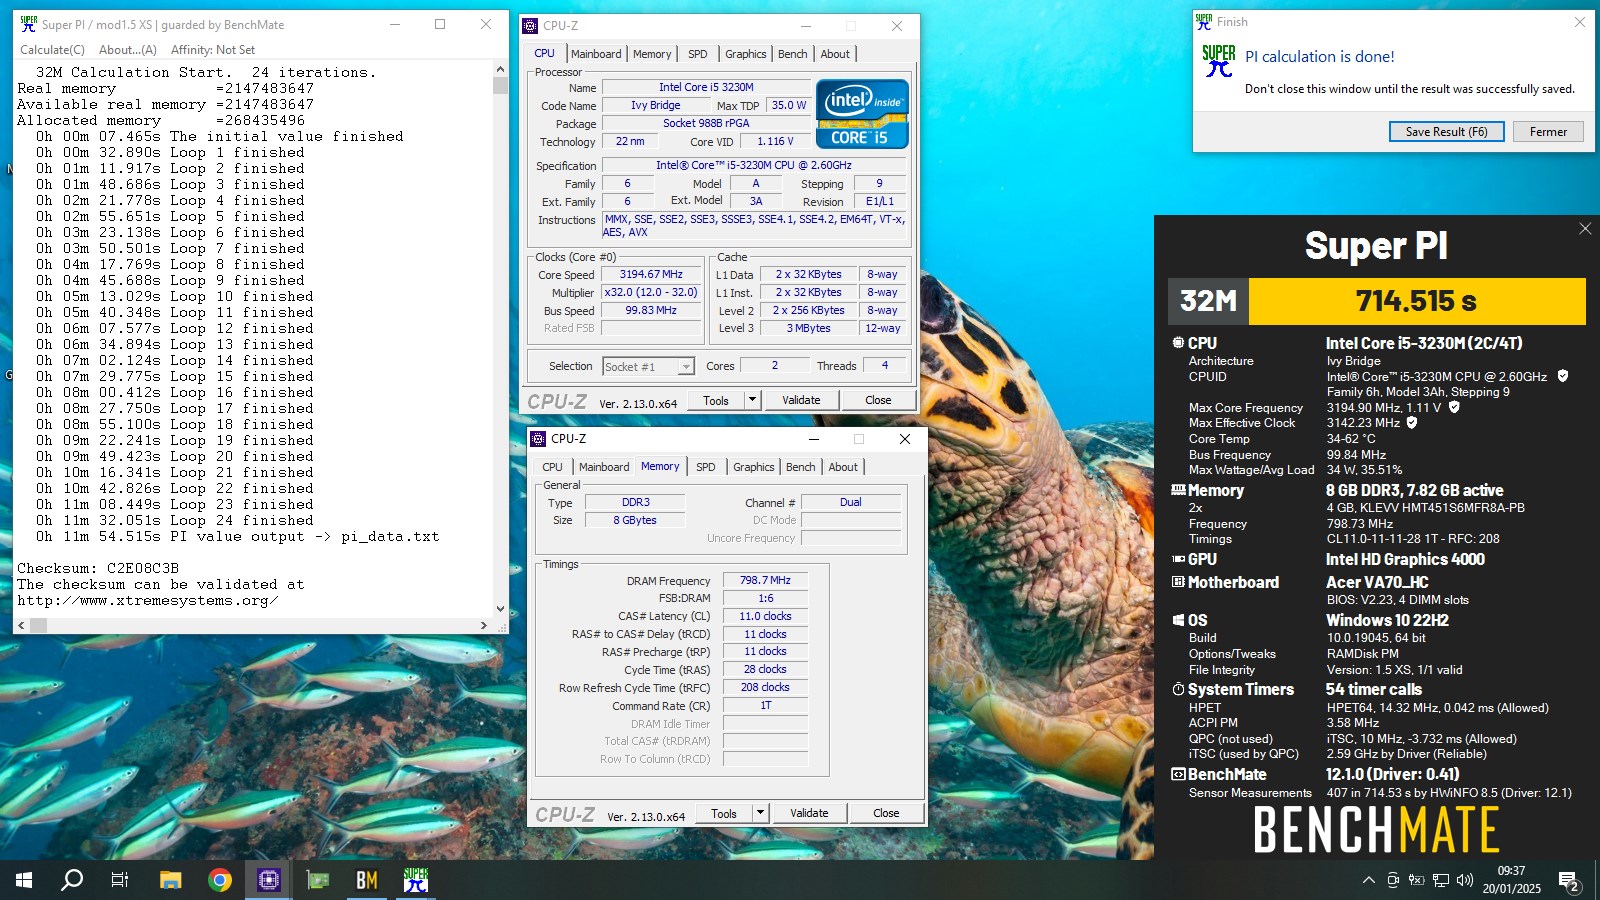This screenshot has width=1600, height=900.
Task: Switch to BenchMate BM taskbar icon
Action: point(367,880)
